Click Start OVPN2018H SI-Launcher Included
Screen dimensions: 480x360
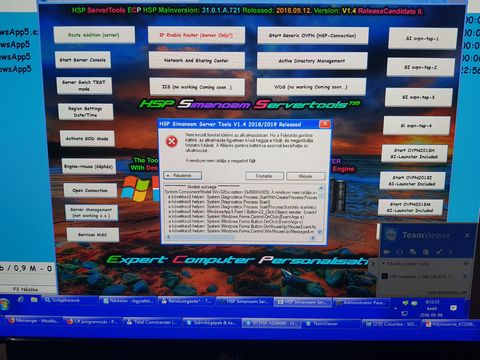pyautogui.click(x=414, y=153)
